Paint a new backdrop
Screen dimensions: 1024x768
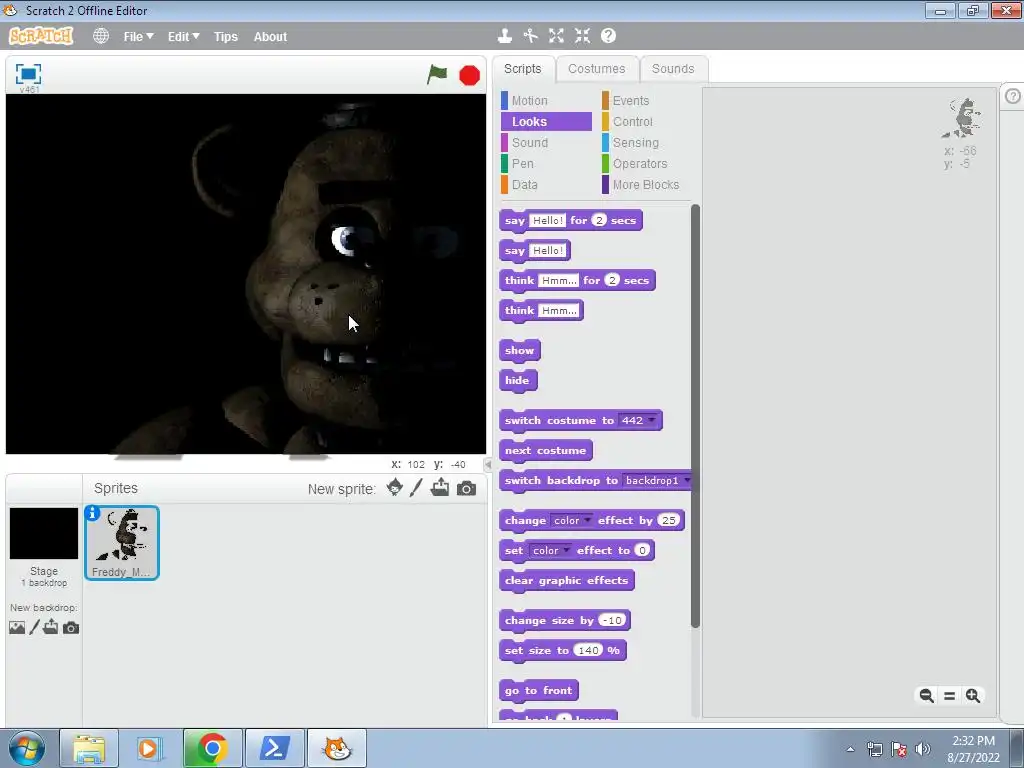point(35,627)
